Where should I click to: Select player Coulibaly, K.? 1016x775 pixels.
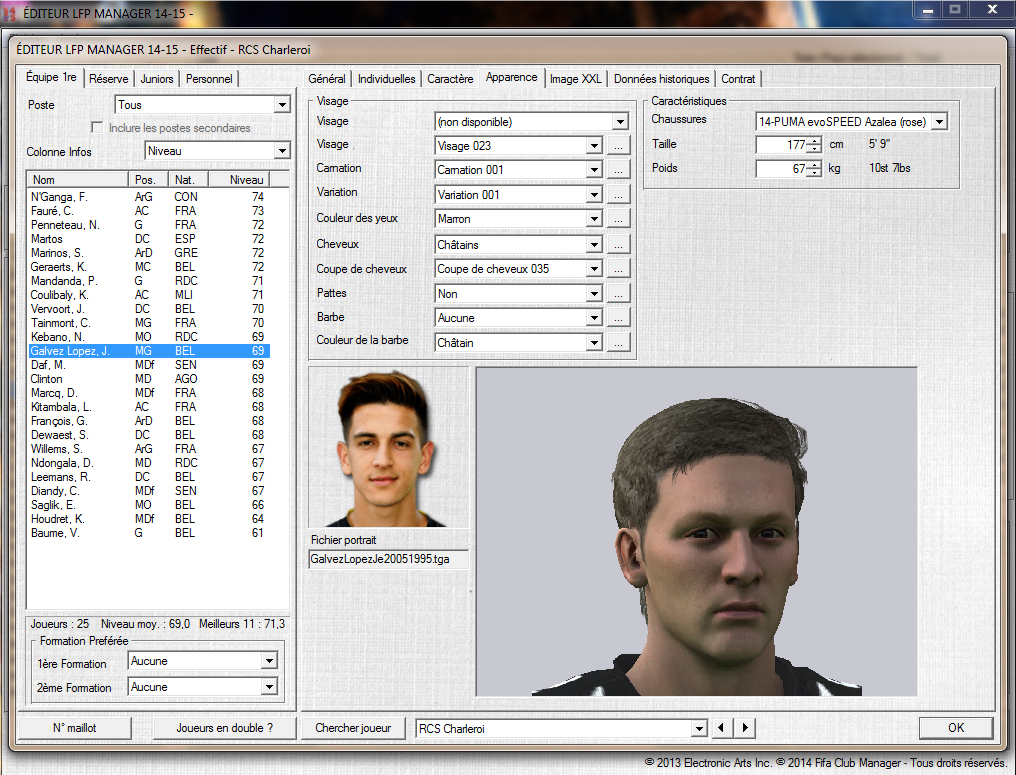pos(148,295)
